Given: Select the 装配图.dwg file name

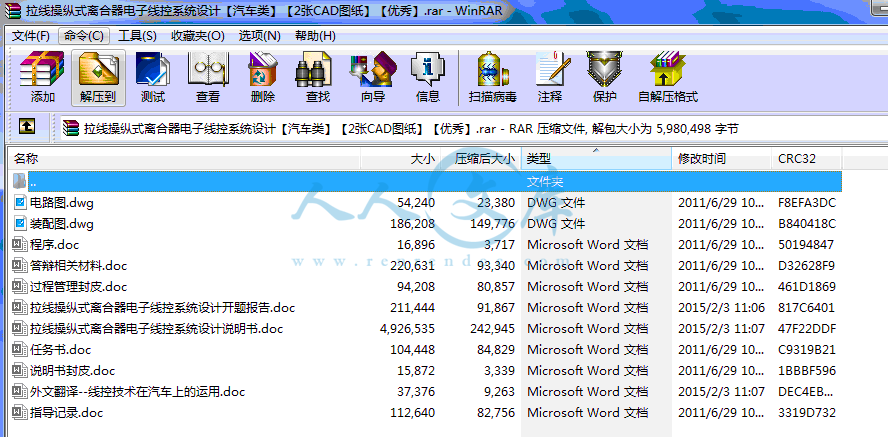Looking at the screenshot, I should tap(62, 224).
